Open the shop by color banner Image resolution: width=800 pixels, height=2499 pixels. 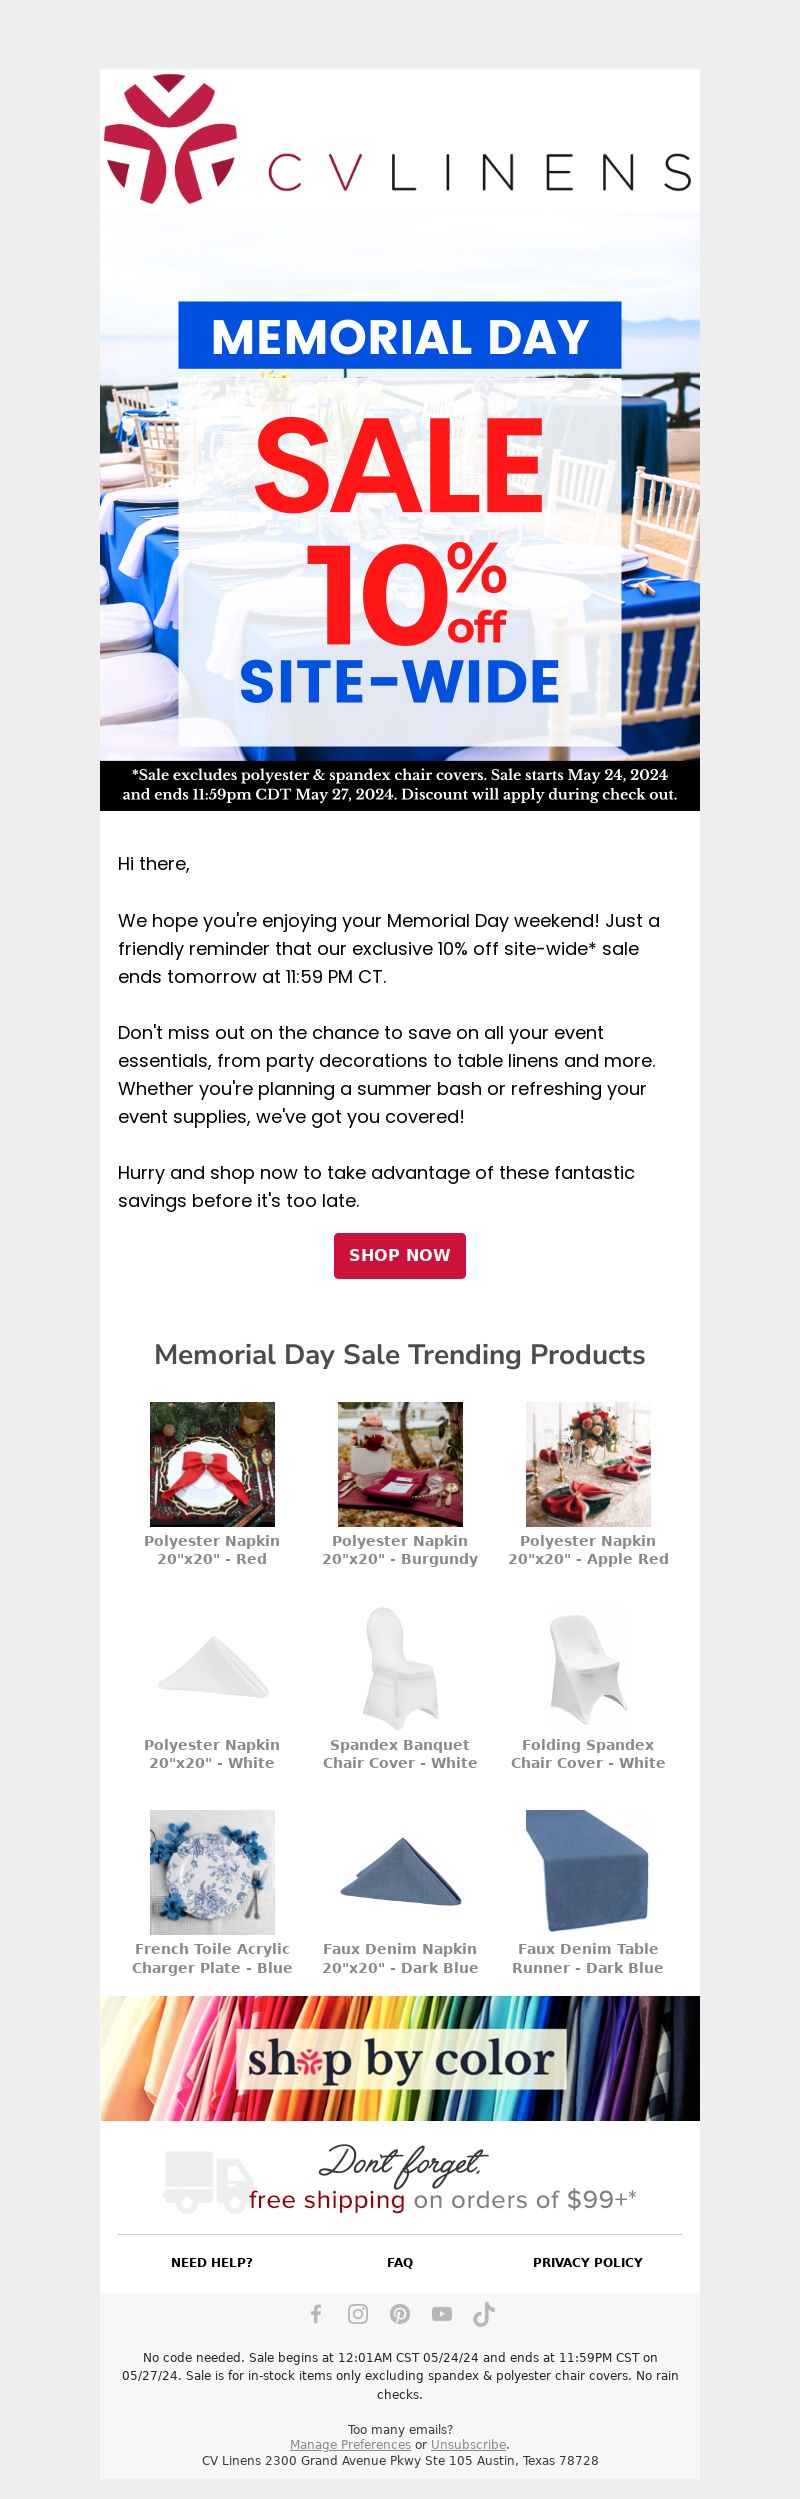point(400,2059)
